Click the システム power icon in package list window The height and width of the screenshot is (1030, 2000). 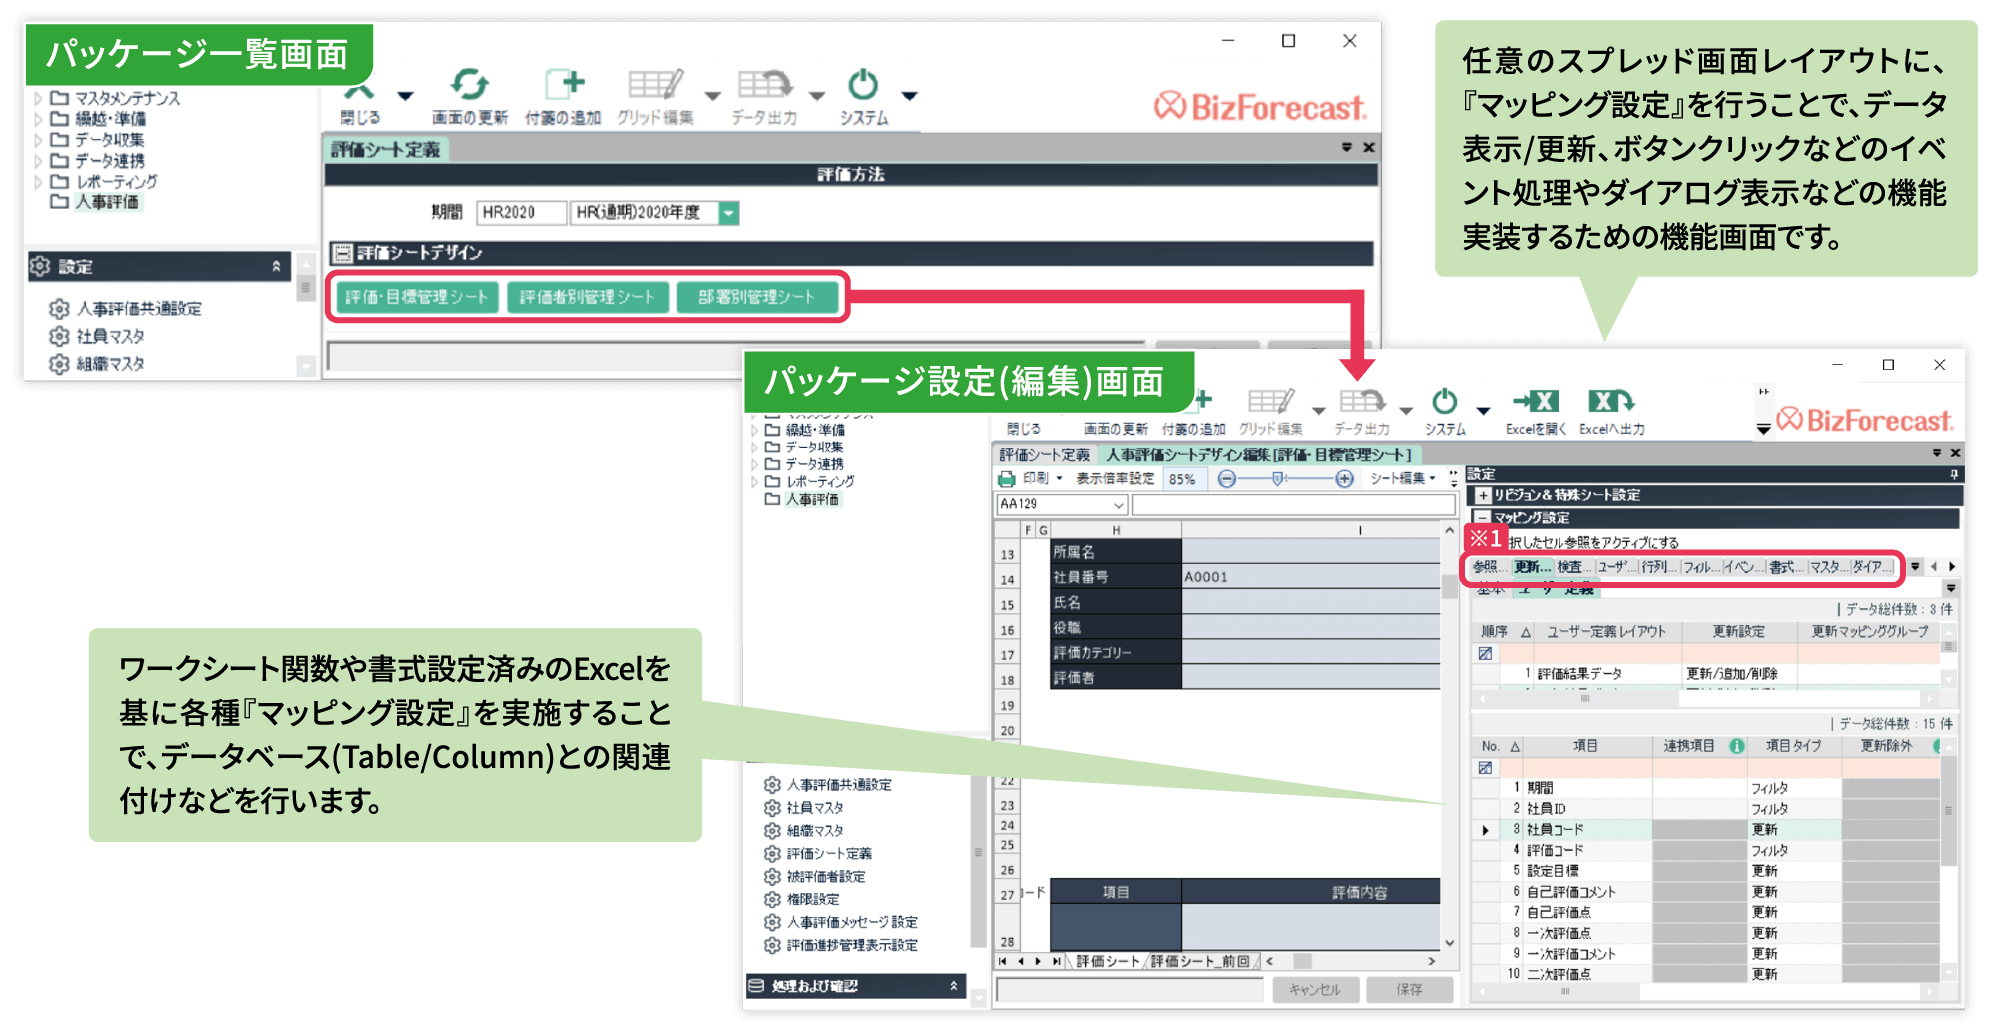click(862, 84)
